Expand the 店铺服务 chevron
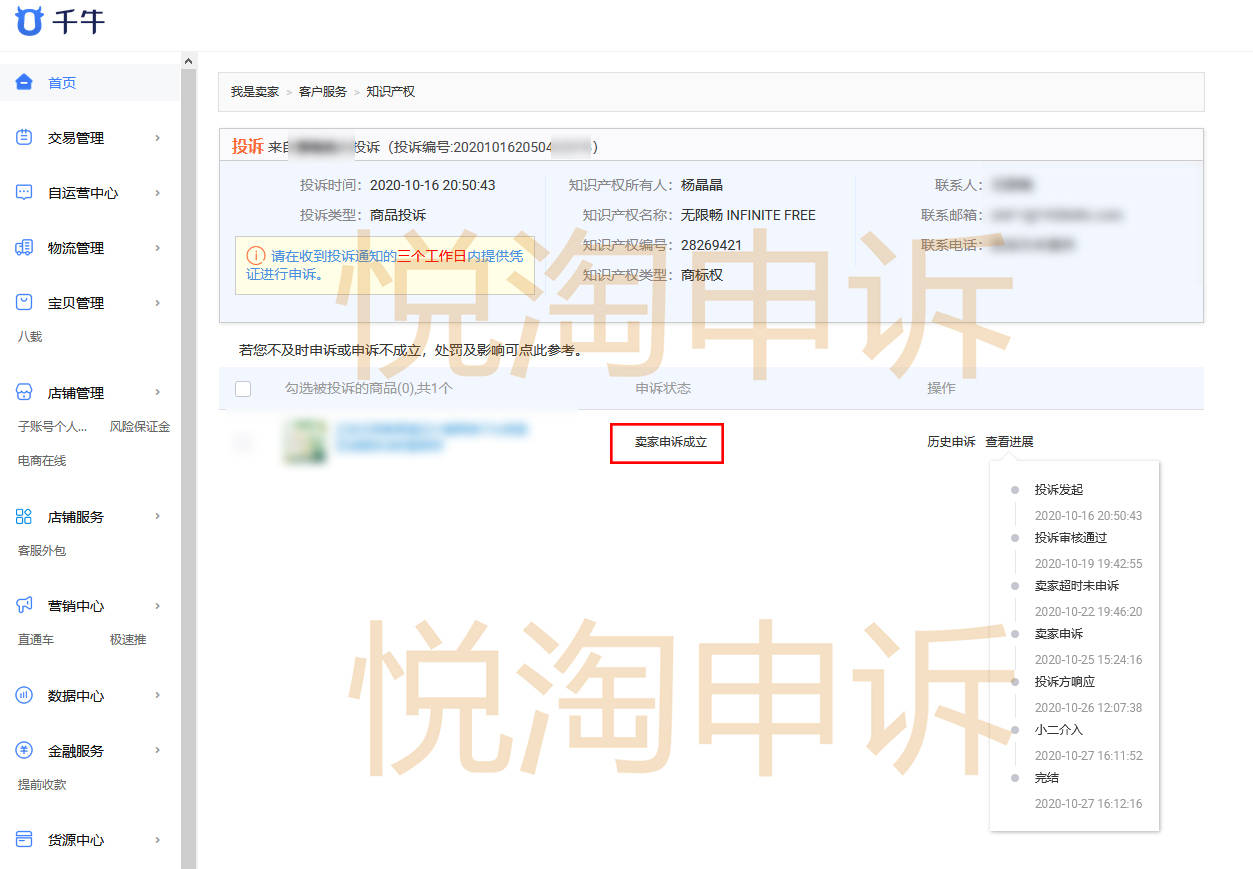 [x=157, y=517]
